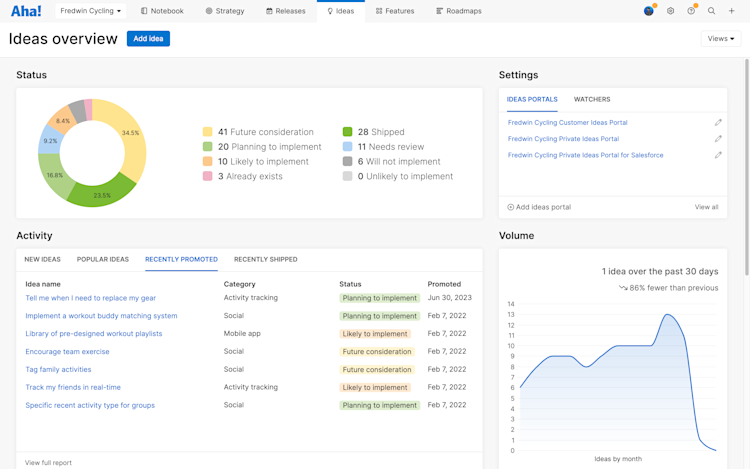Click Future consideration status for Encourage team exercise
Viewport: 750px width, 469px height.
coord(376,351)
